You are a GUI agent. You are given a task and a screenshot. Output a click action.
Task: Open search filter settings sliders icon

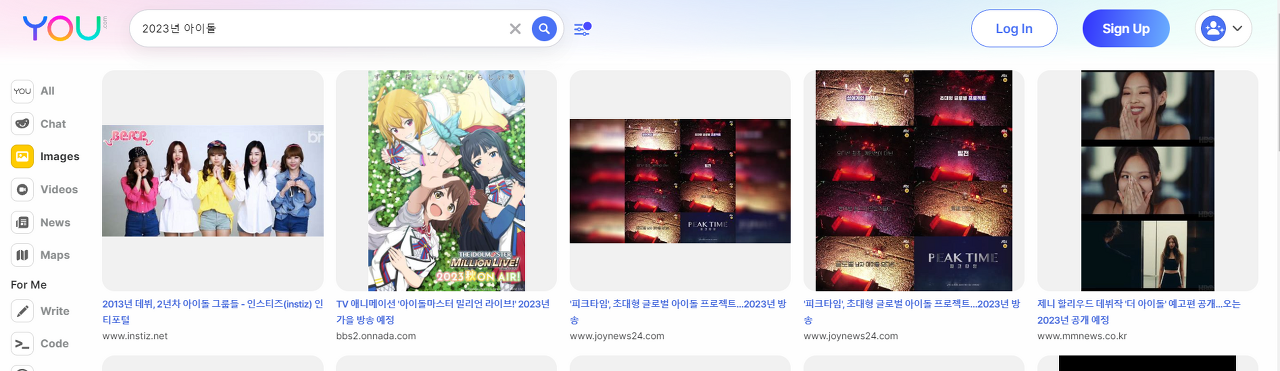(x=583, y=29)
